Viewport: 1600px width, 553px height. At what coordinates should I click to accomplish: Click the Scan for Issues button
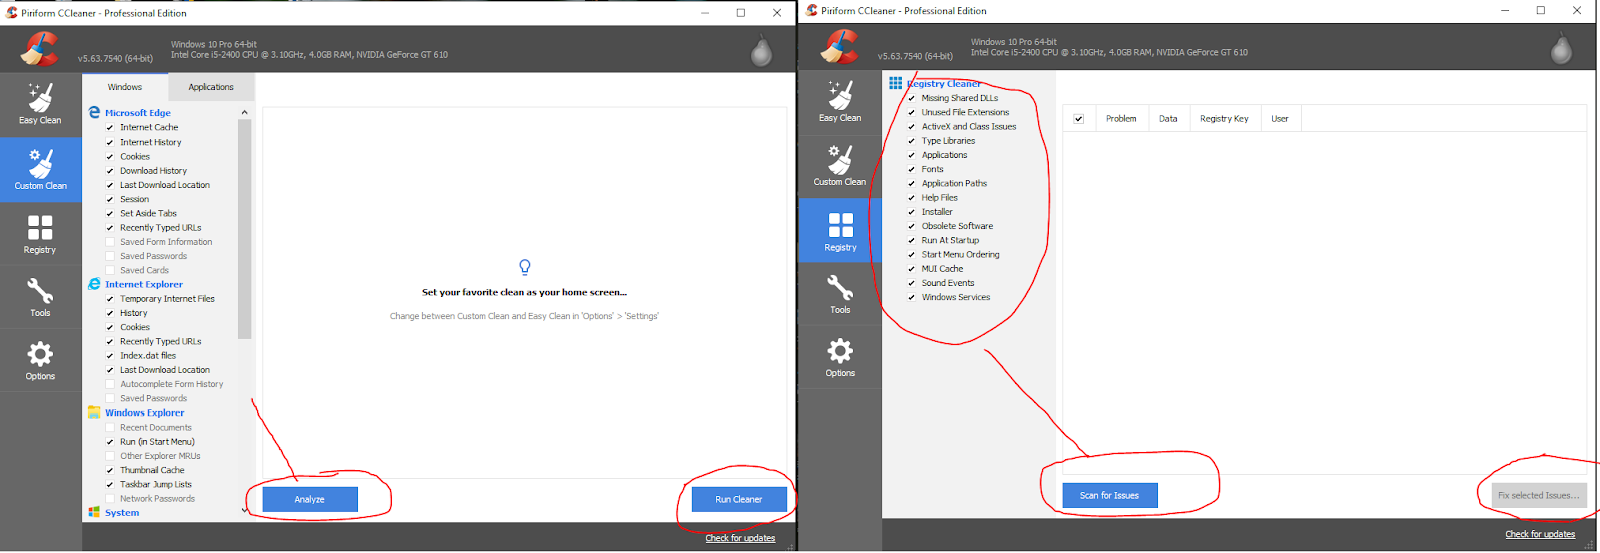pyautogui.click(x=1110, y=495)
